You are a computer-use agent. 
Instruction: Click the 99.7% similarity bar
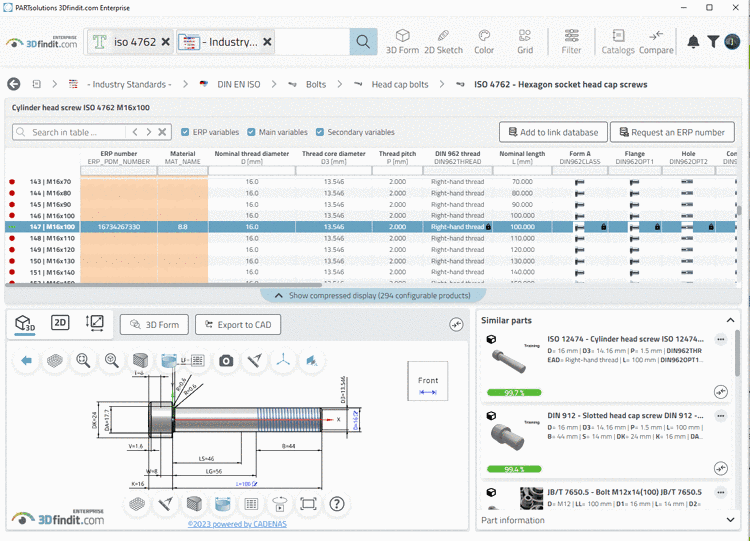515,393
